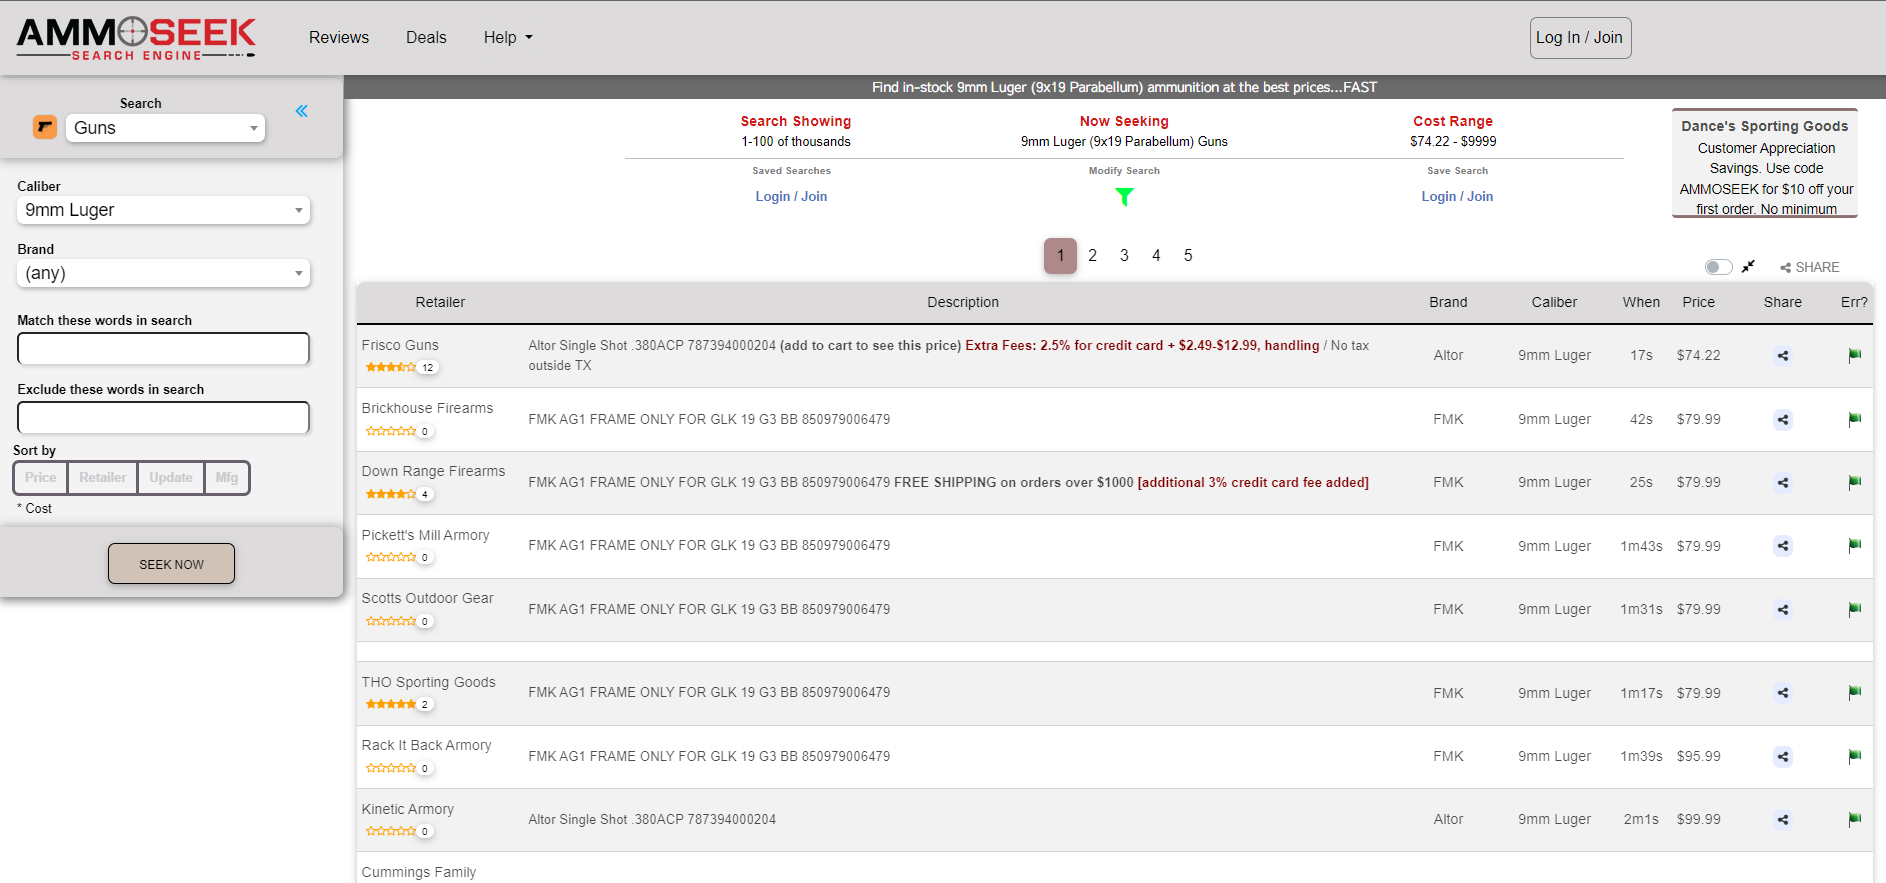Image resolution: width=1886 pixels, height=883 pixels.
Task: Open the Frisco Guns retailer link
Action: pyautogui.click(x=400, y=345)
